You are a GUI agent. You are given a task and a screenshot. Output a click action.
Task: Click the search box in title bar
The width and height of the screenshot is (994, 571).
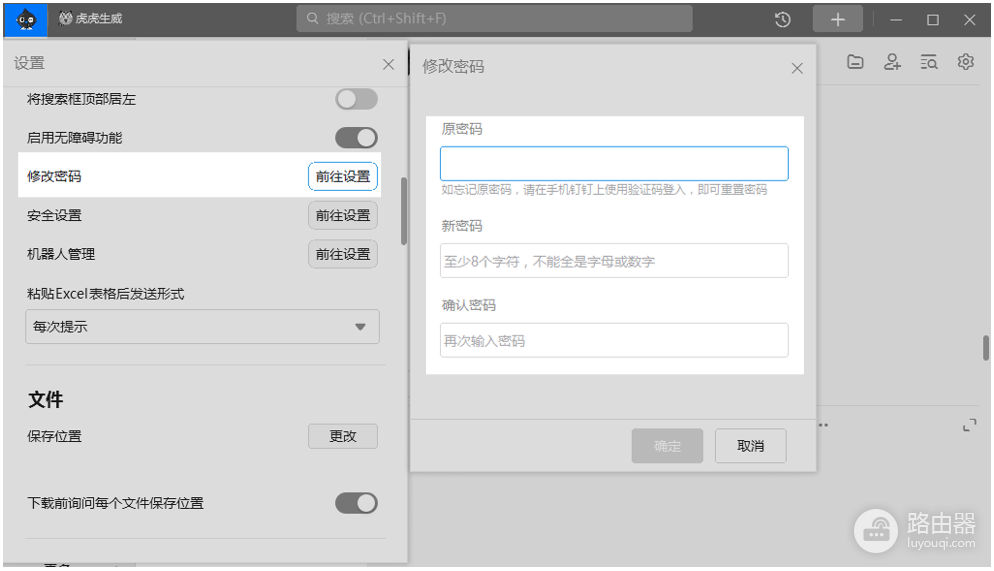pos(494,19)
